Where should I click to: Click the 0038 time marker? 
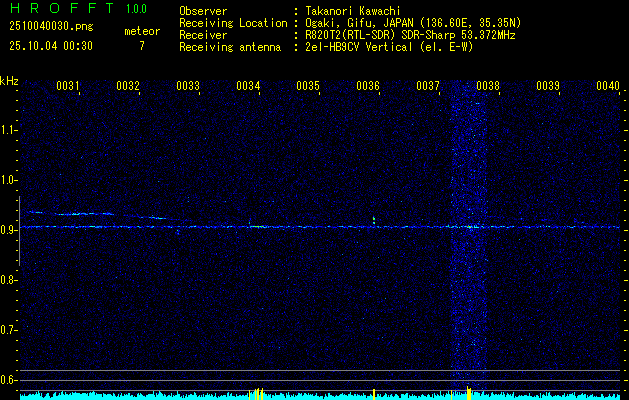(488, 86)
